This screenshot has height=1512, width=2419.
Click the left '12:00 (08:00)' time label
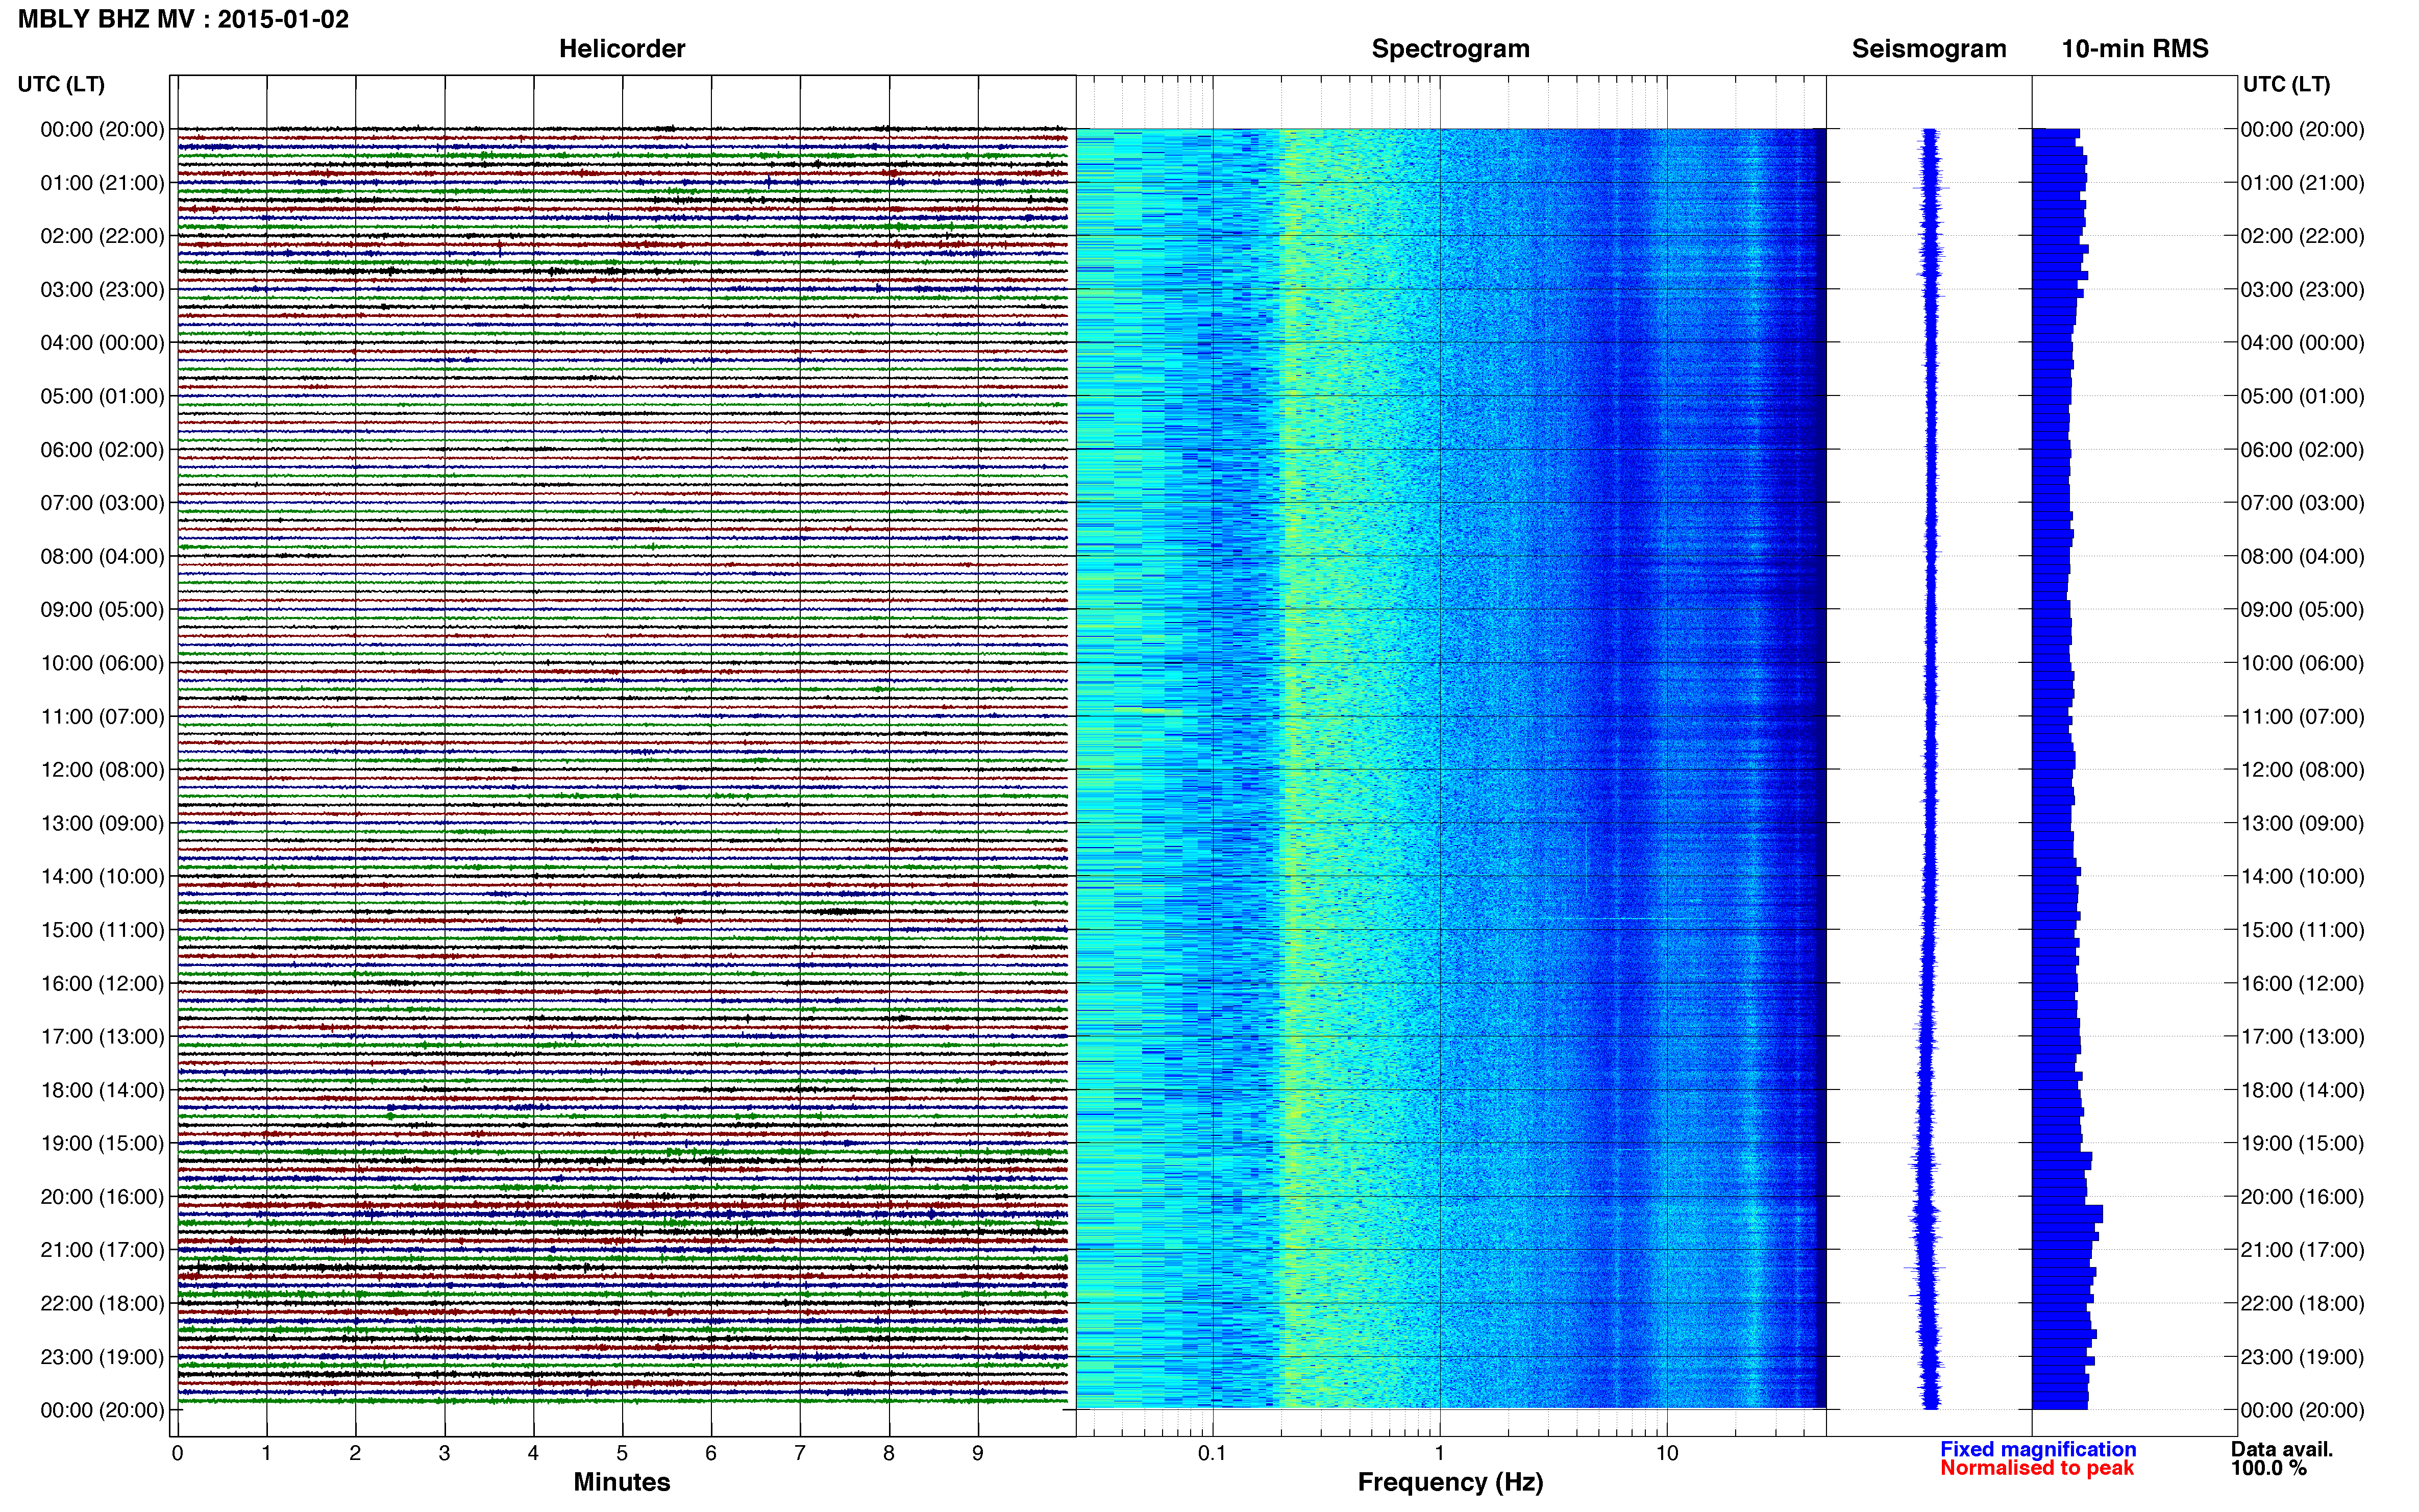(x=102, y=770)
